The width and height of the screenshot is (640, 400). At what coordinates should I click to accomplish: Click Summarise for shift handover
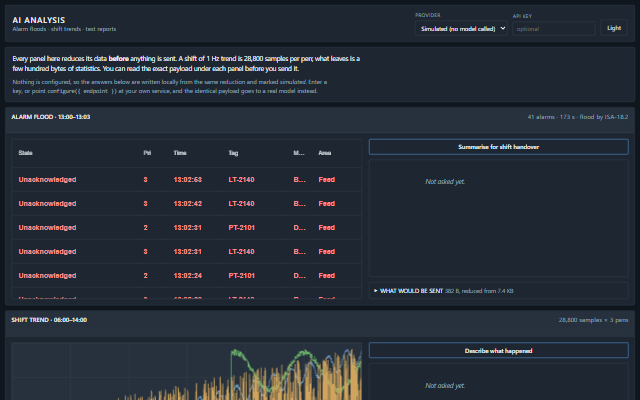pyautogui.click(x=498, y=147)
